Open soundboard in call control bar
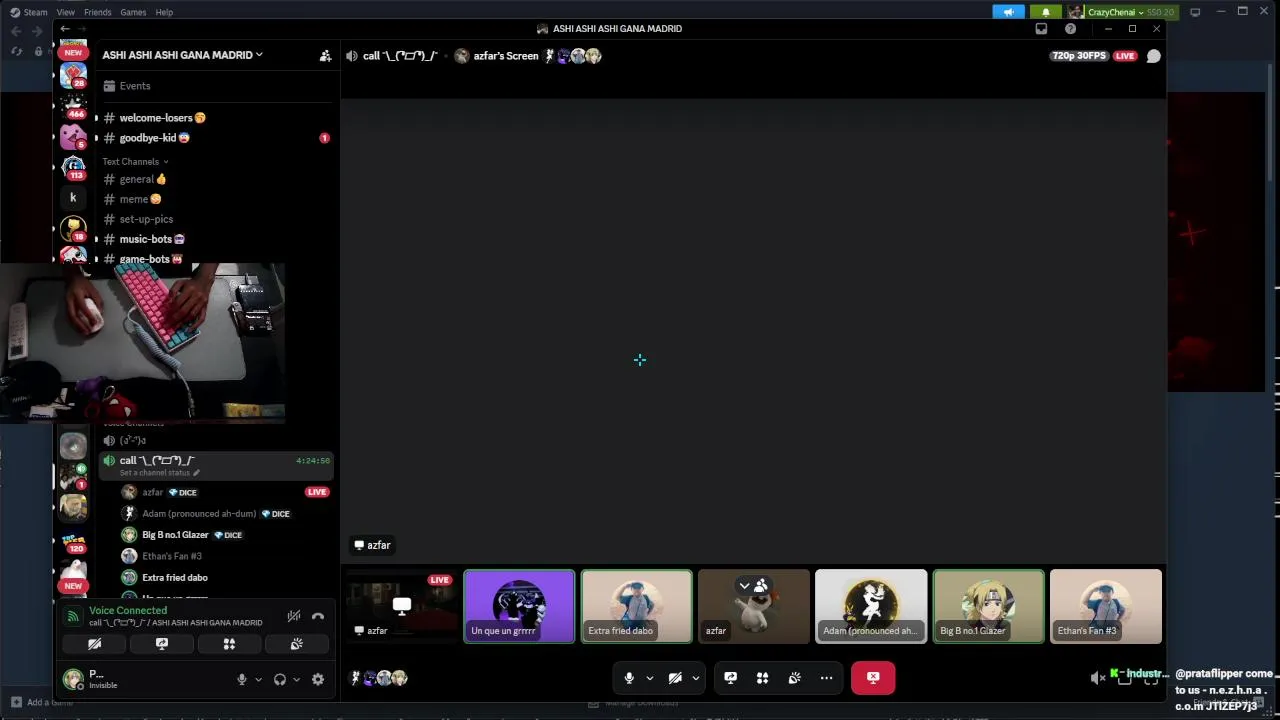The width and height of the screenshot is (1280, 720). tap(794, 678)
